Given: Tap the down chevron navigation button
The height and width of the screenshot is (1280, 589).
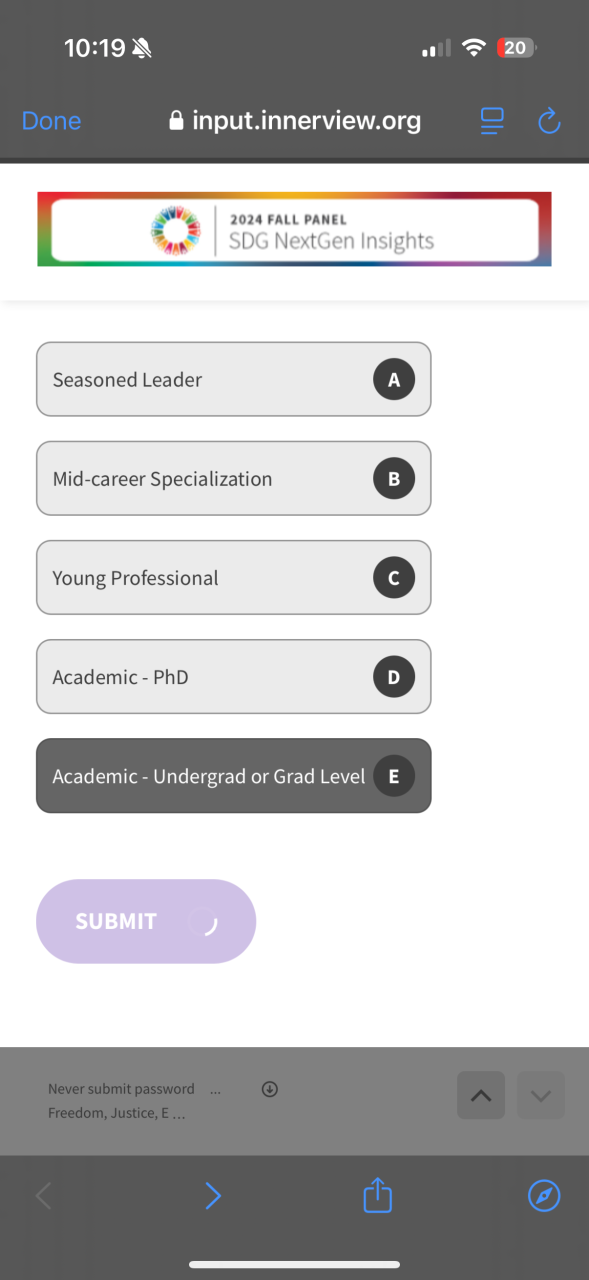Looking at the screenshot, I should [541, 1095].
